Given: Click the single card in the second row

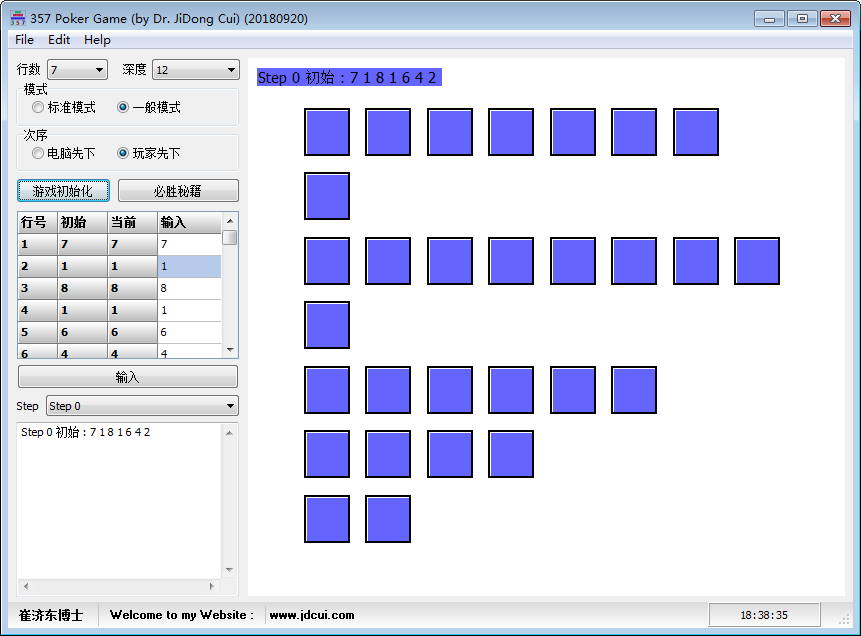Looking at the screenshot, I should 327,196.
